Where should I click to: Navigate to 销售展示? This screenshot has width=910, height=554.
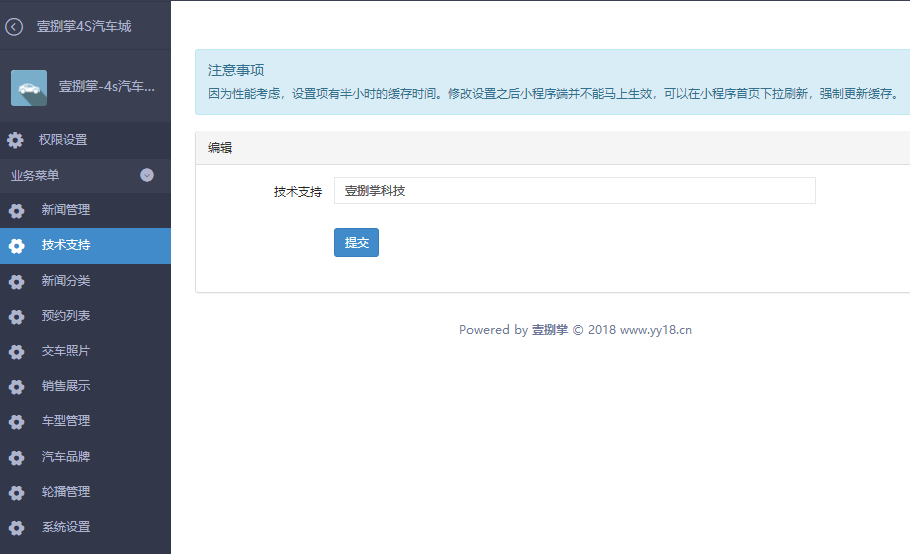[x=85, y=386]
